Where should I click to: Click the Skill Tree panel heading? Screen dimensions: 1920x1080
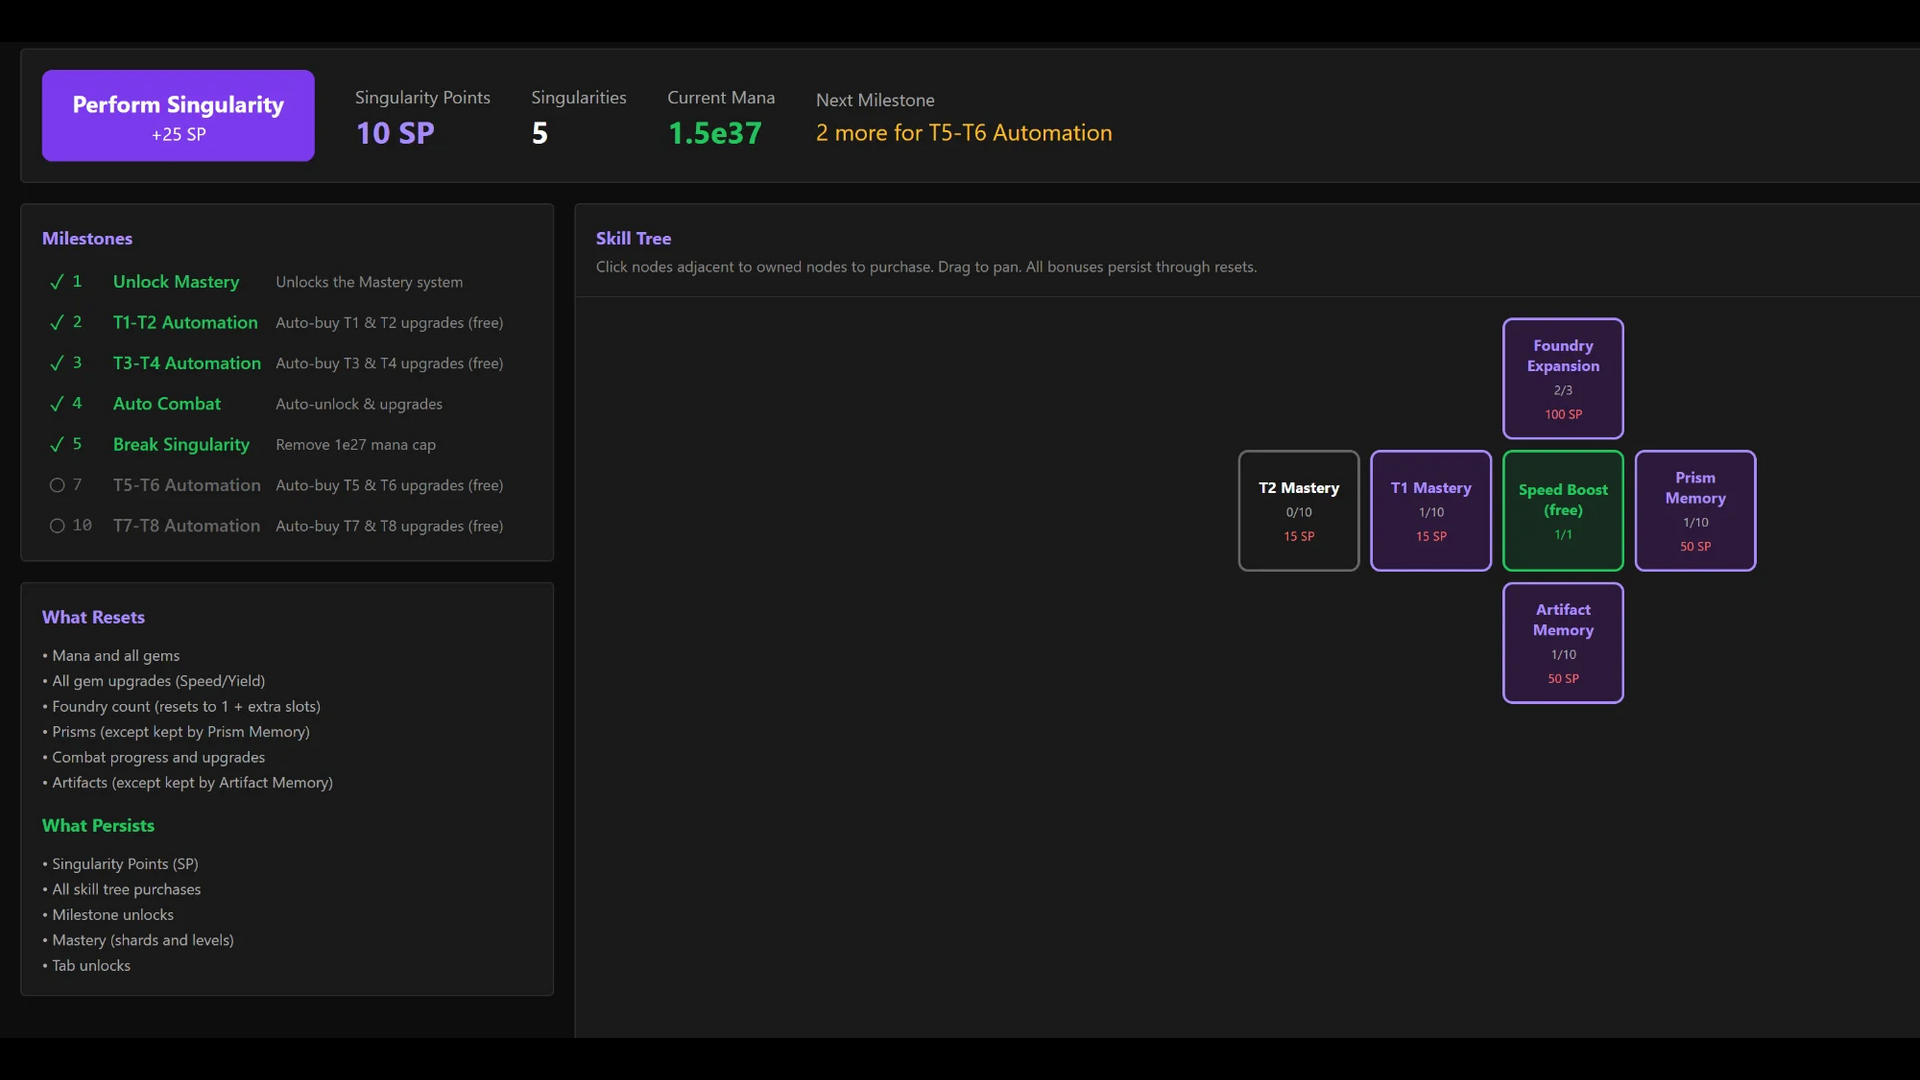point(633,238)
